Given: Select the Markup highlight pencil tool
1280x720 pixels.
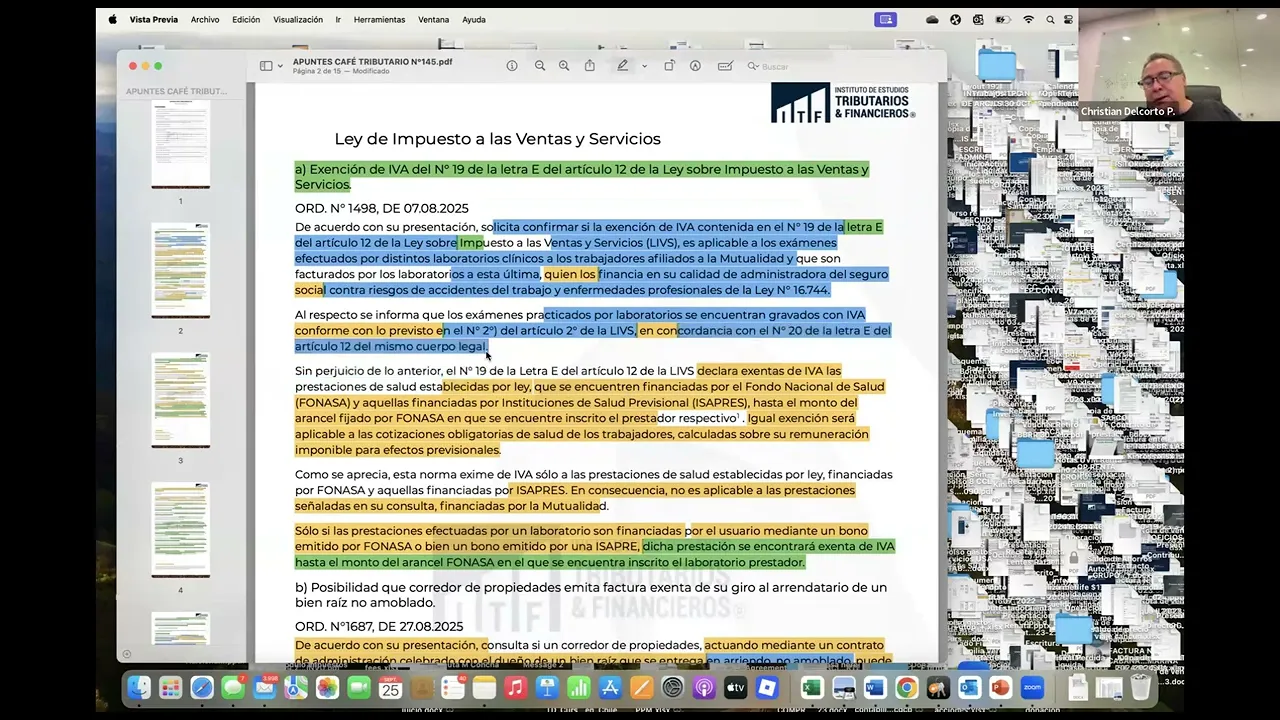Looking at the screenshot, I should point(622,65).
